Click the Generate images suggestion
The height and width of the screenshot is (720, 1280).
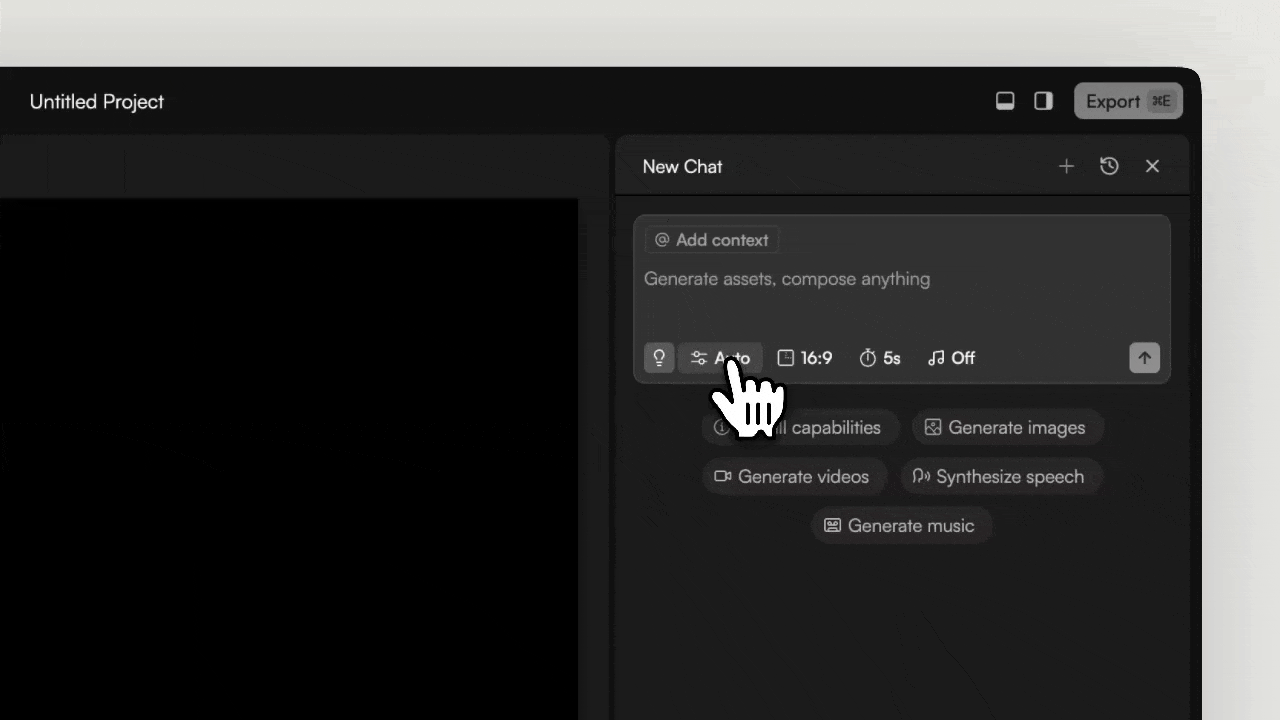(1007, 427)
